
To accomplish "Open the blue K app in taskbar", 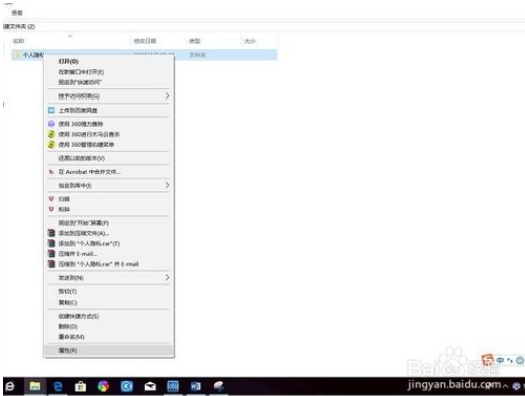I will (127, 387).
